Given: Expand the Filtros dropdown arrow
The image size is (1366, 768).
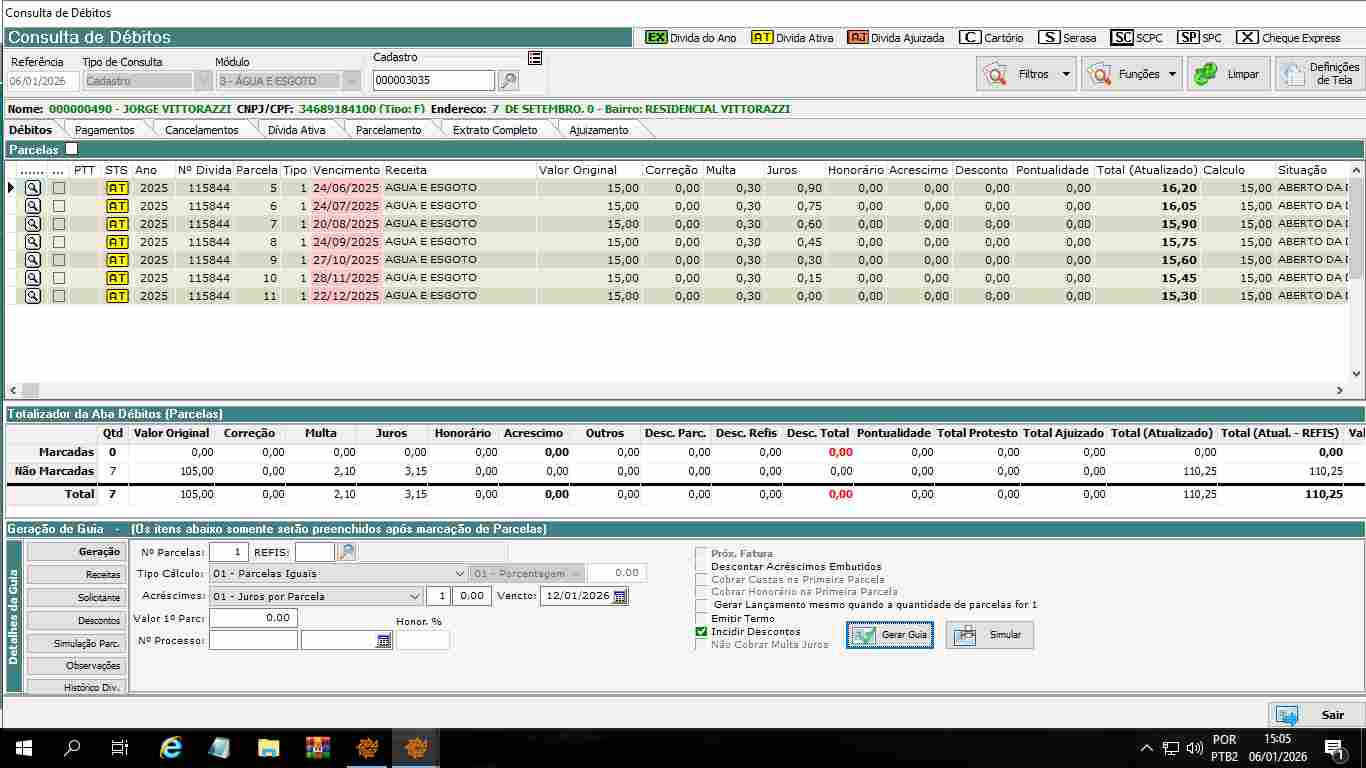Looking at the screenshot, I should click(1066, 74).
